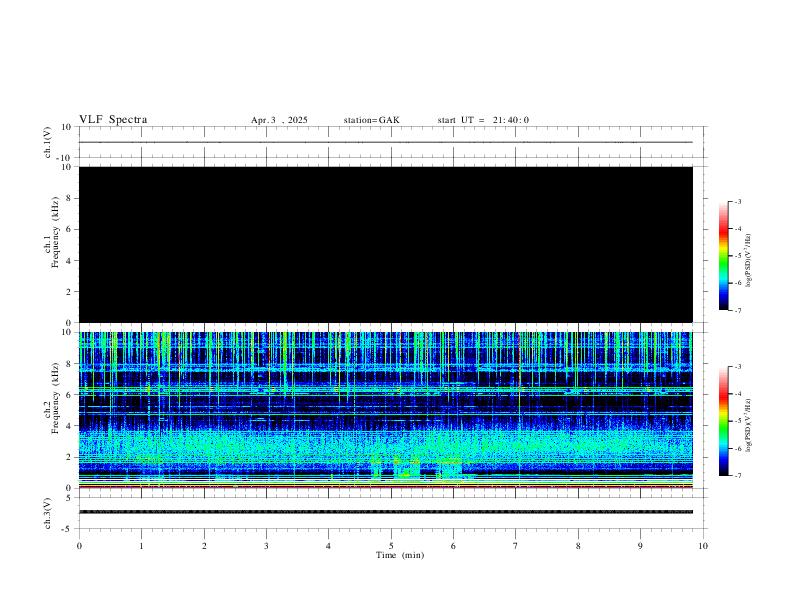Click time axis tick label "7"
792x612 pixels.
click(516, 546)
